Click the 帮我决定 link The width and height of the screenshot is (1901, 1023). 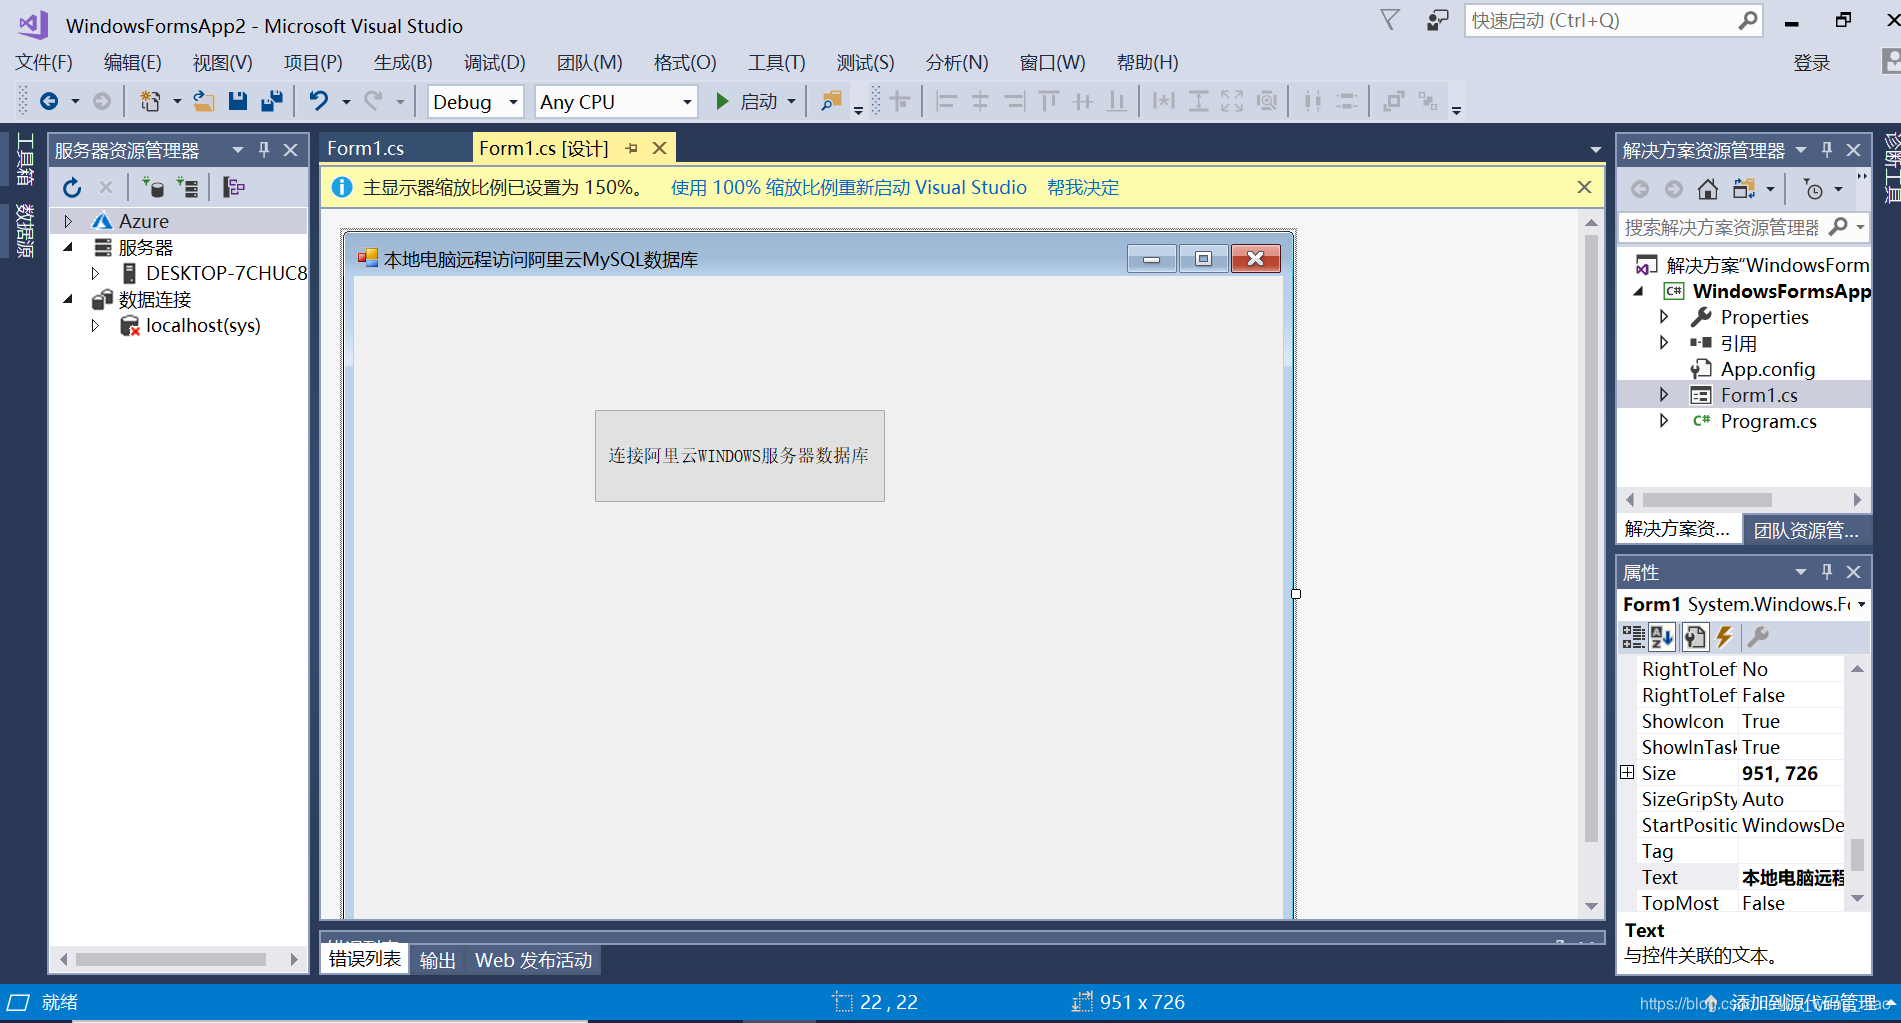click(1083, 187)
